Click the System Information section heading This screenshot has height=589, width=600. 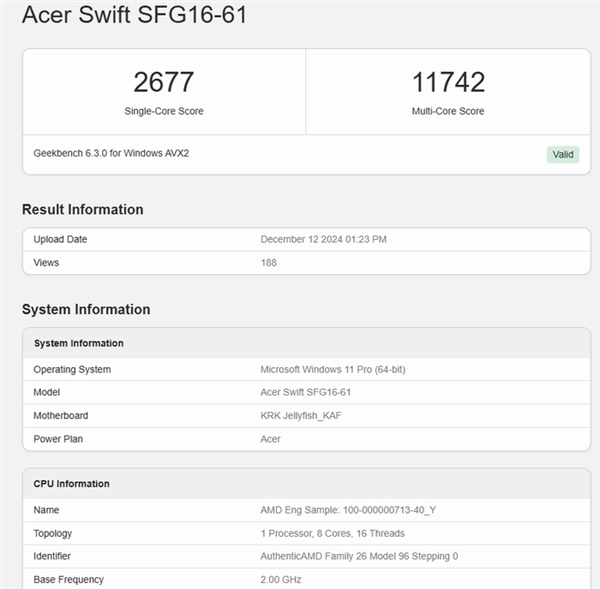[86, 309]
